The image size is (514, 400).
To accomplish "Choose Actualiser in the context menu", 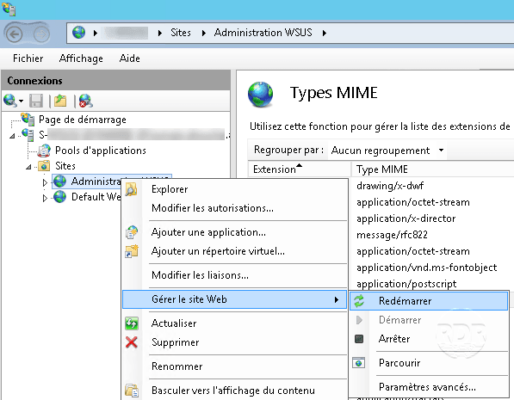I will click(x=235, y=323).
